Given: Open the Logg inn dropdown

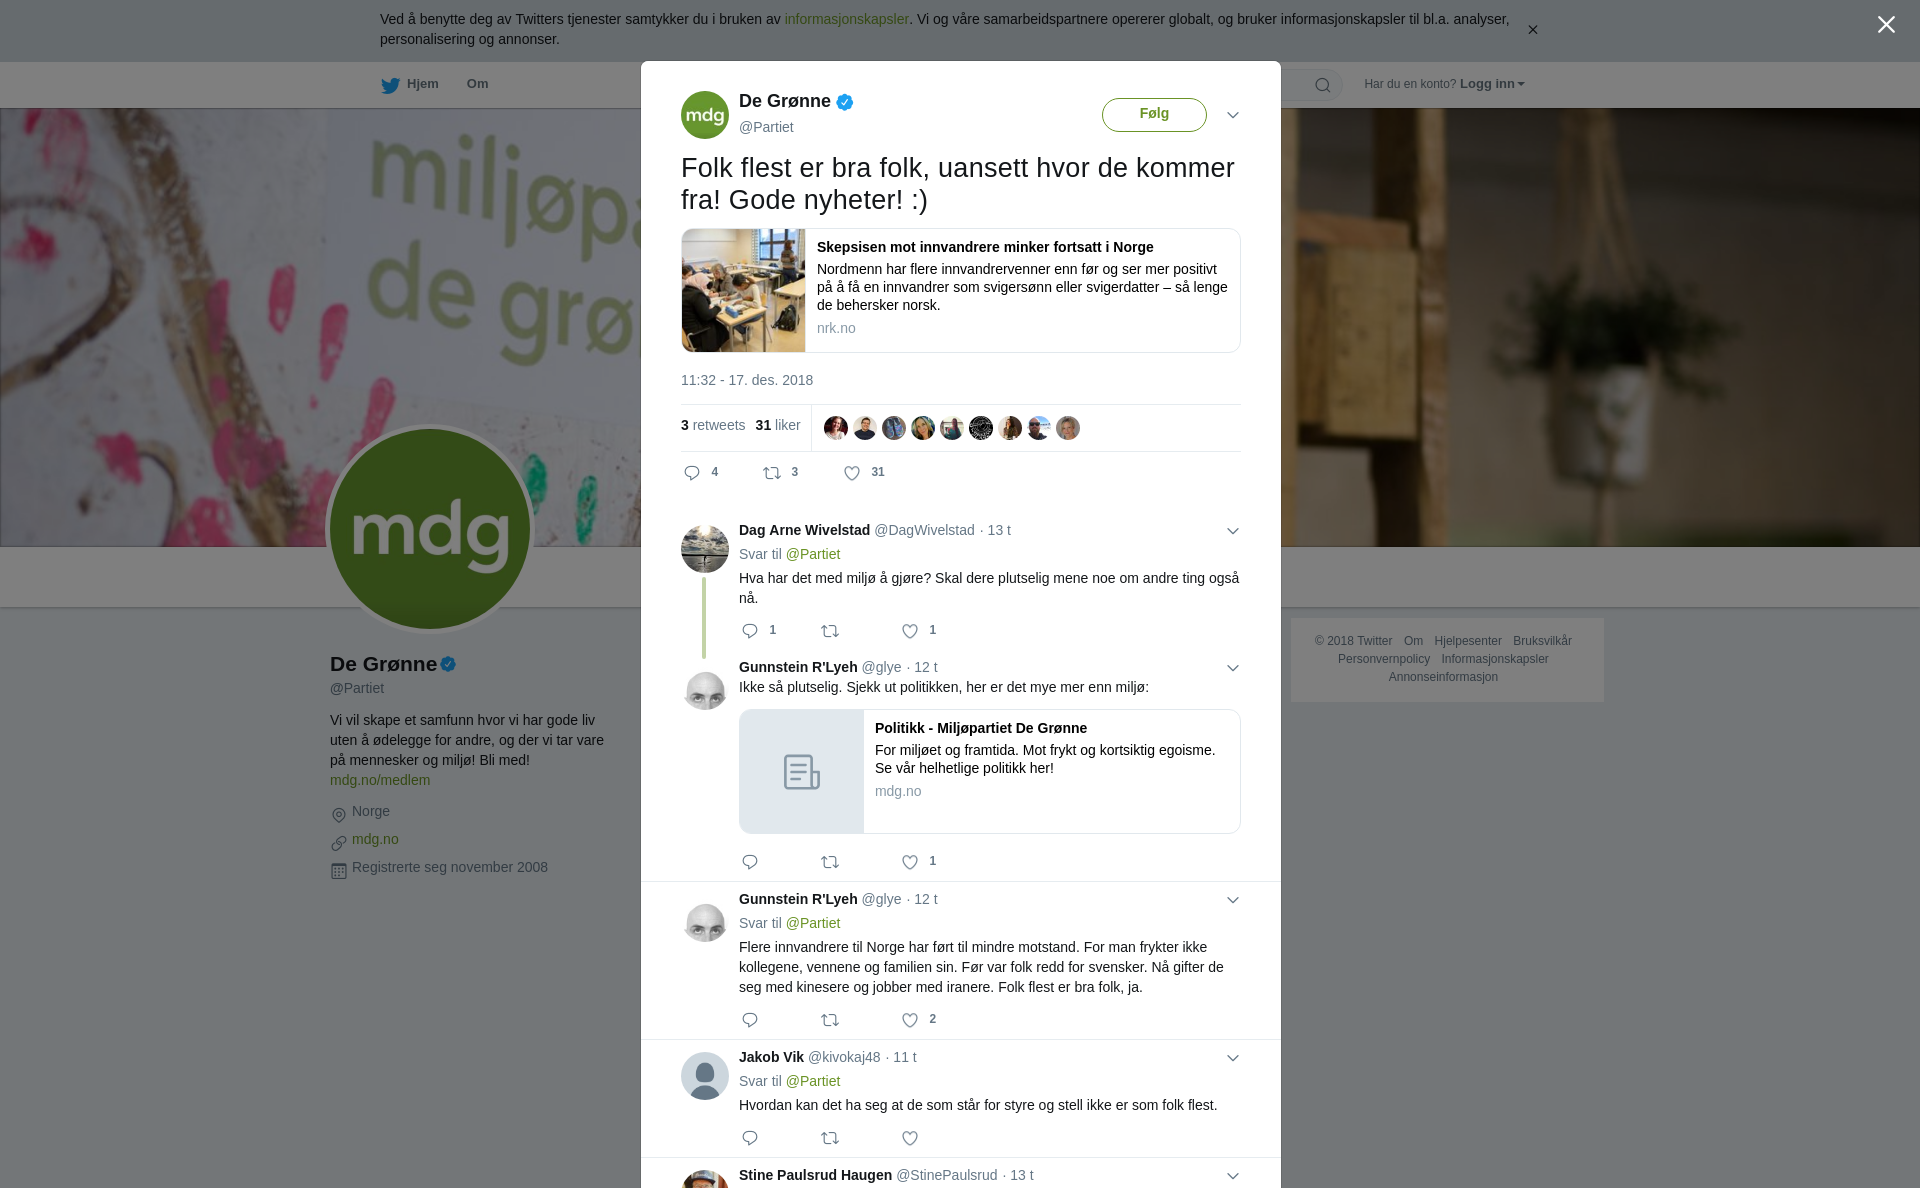Looking at the screenshot, I should [x=1492, y=84].
